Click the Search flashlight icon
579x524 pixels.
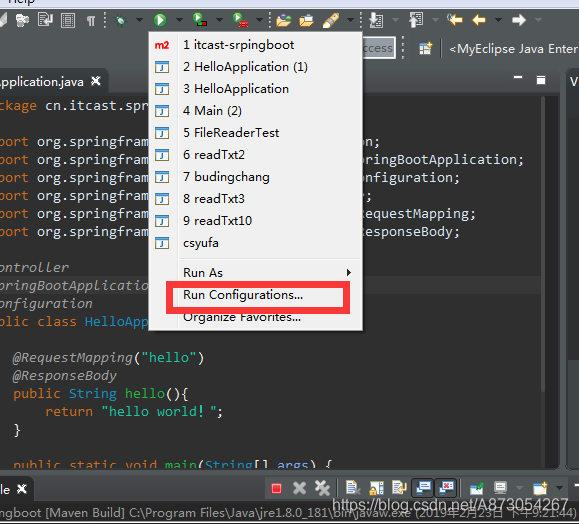click(330, 20)
